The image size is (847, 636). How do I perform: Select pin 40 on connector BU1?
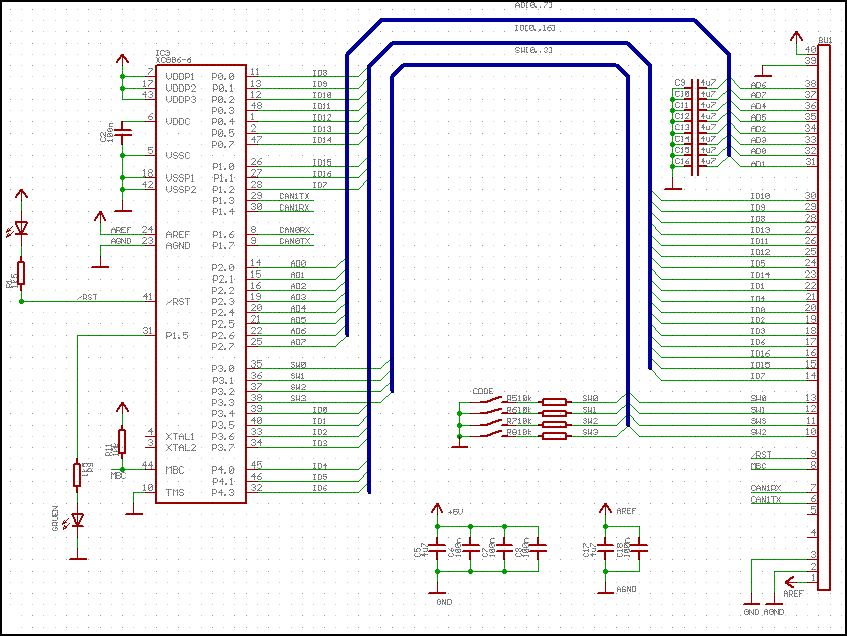point(810,49)
